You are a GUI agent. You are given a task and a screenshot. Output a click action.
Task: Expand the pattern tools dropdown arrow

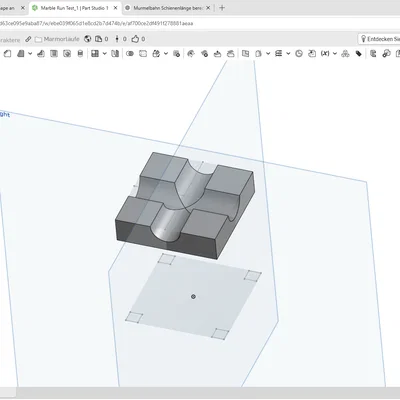[x=104, y=53]
